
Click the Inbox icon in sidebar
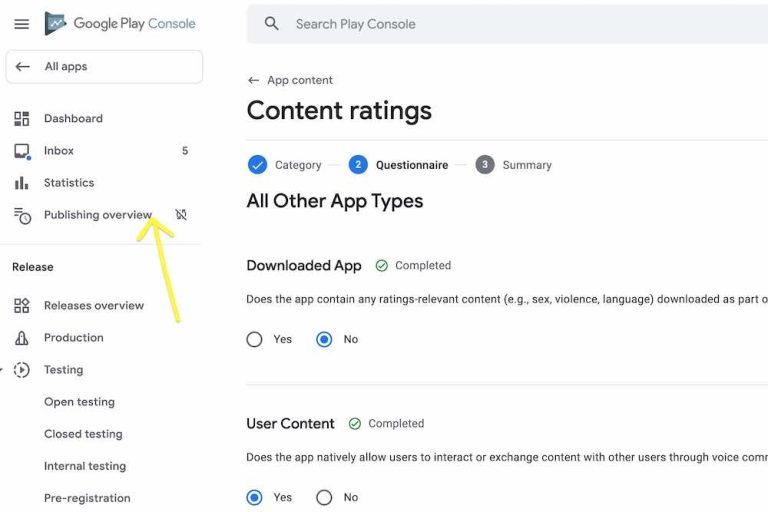[22, 151]
